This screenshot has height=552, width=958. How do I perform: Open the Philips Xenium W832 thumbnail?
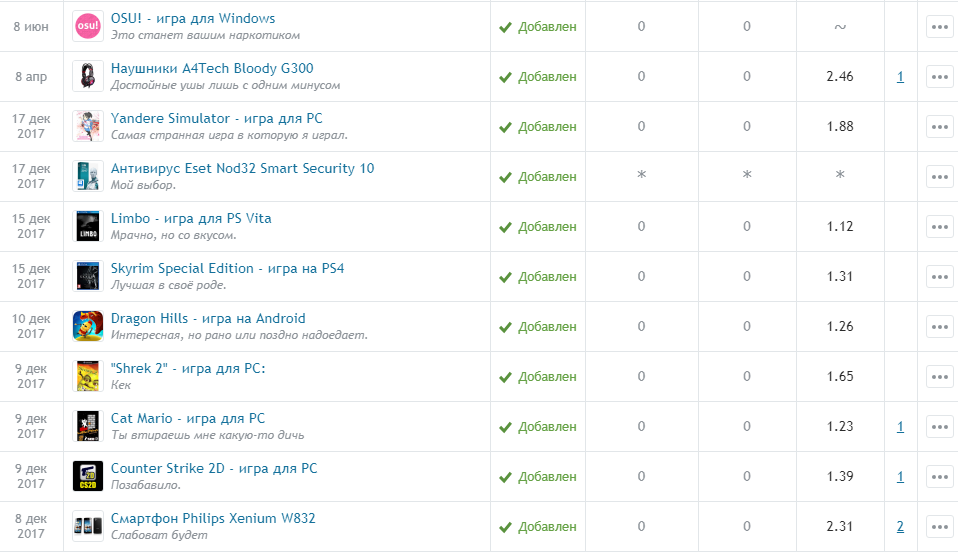point(87,526)
